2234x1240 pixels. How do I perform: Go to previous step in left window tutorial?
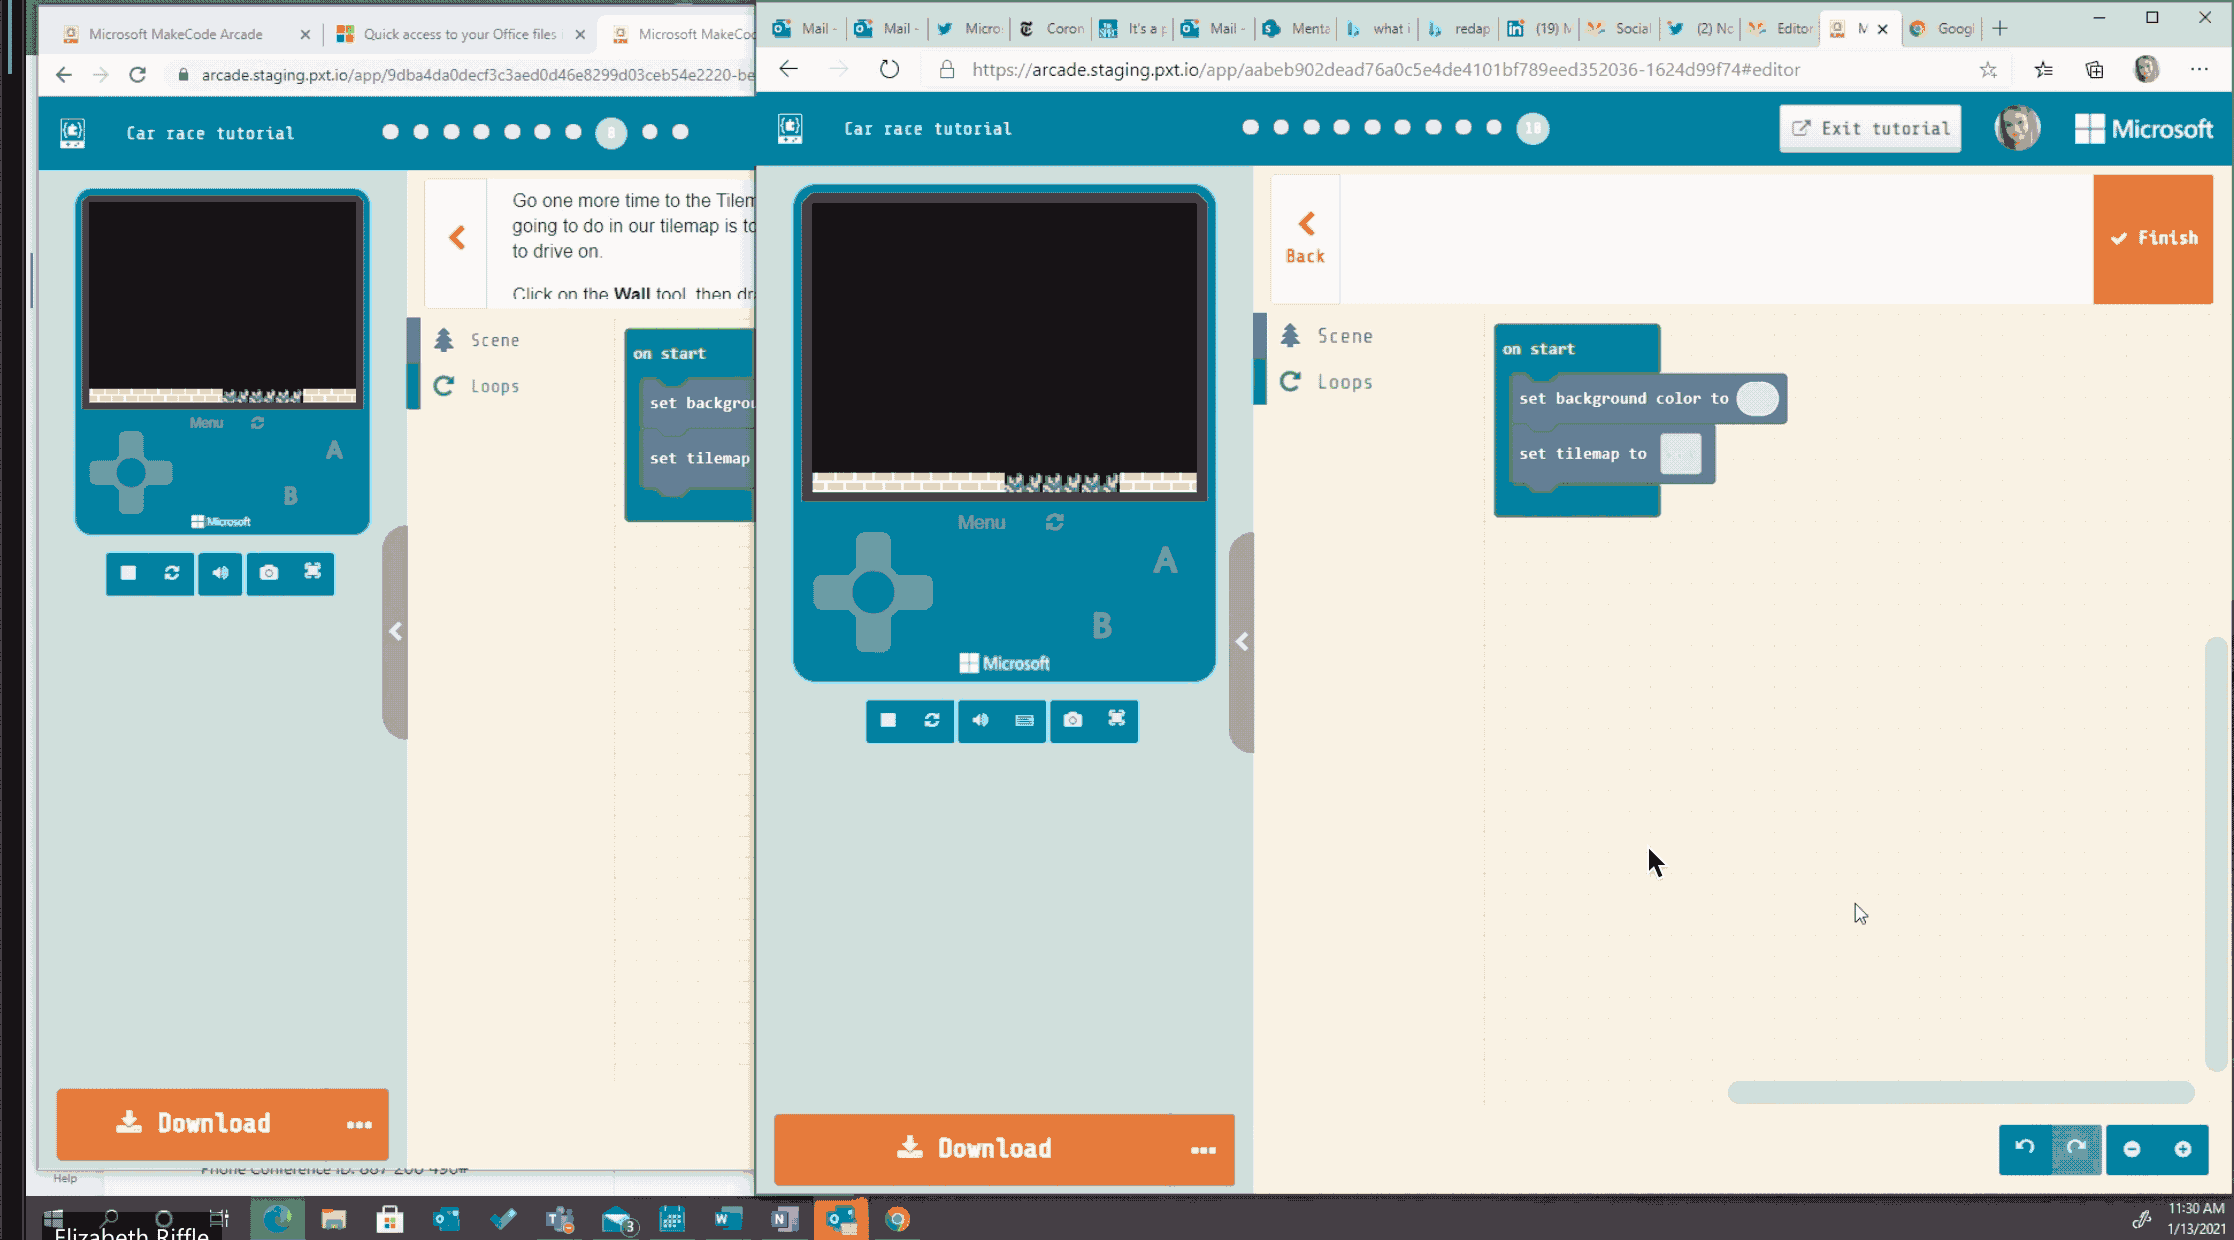click(457, 238)
